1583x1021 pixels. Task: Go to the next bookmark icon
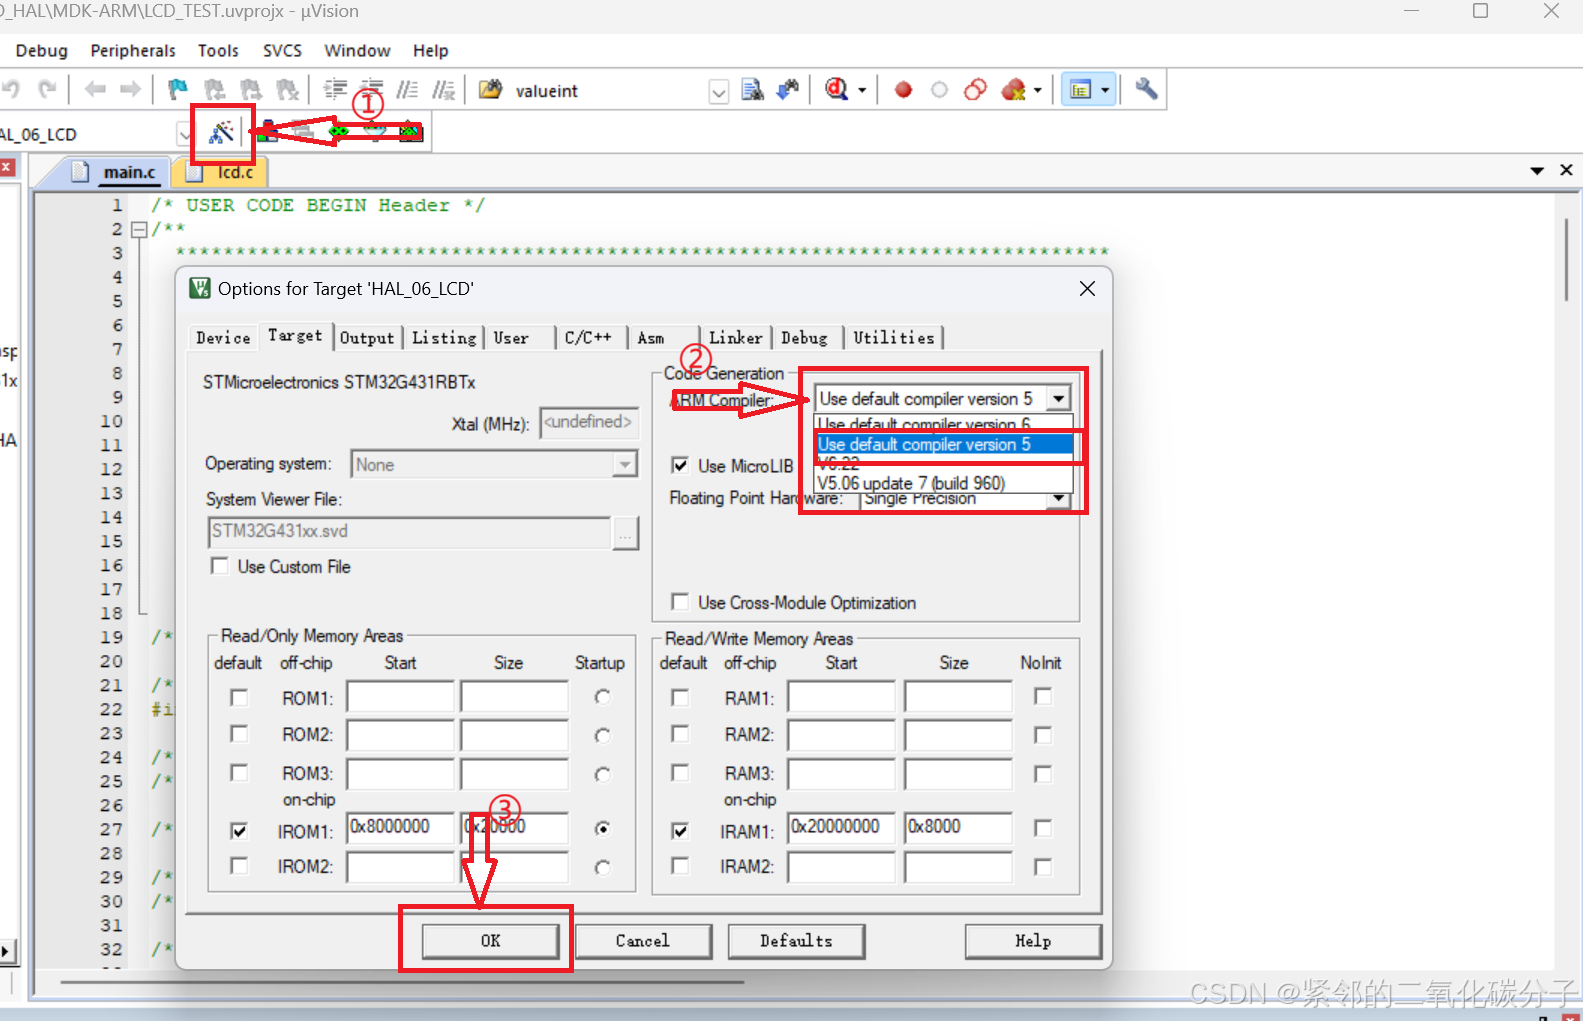point(251,90)
